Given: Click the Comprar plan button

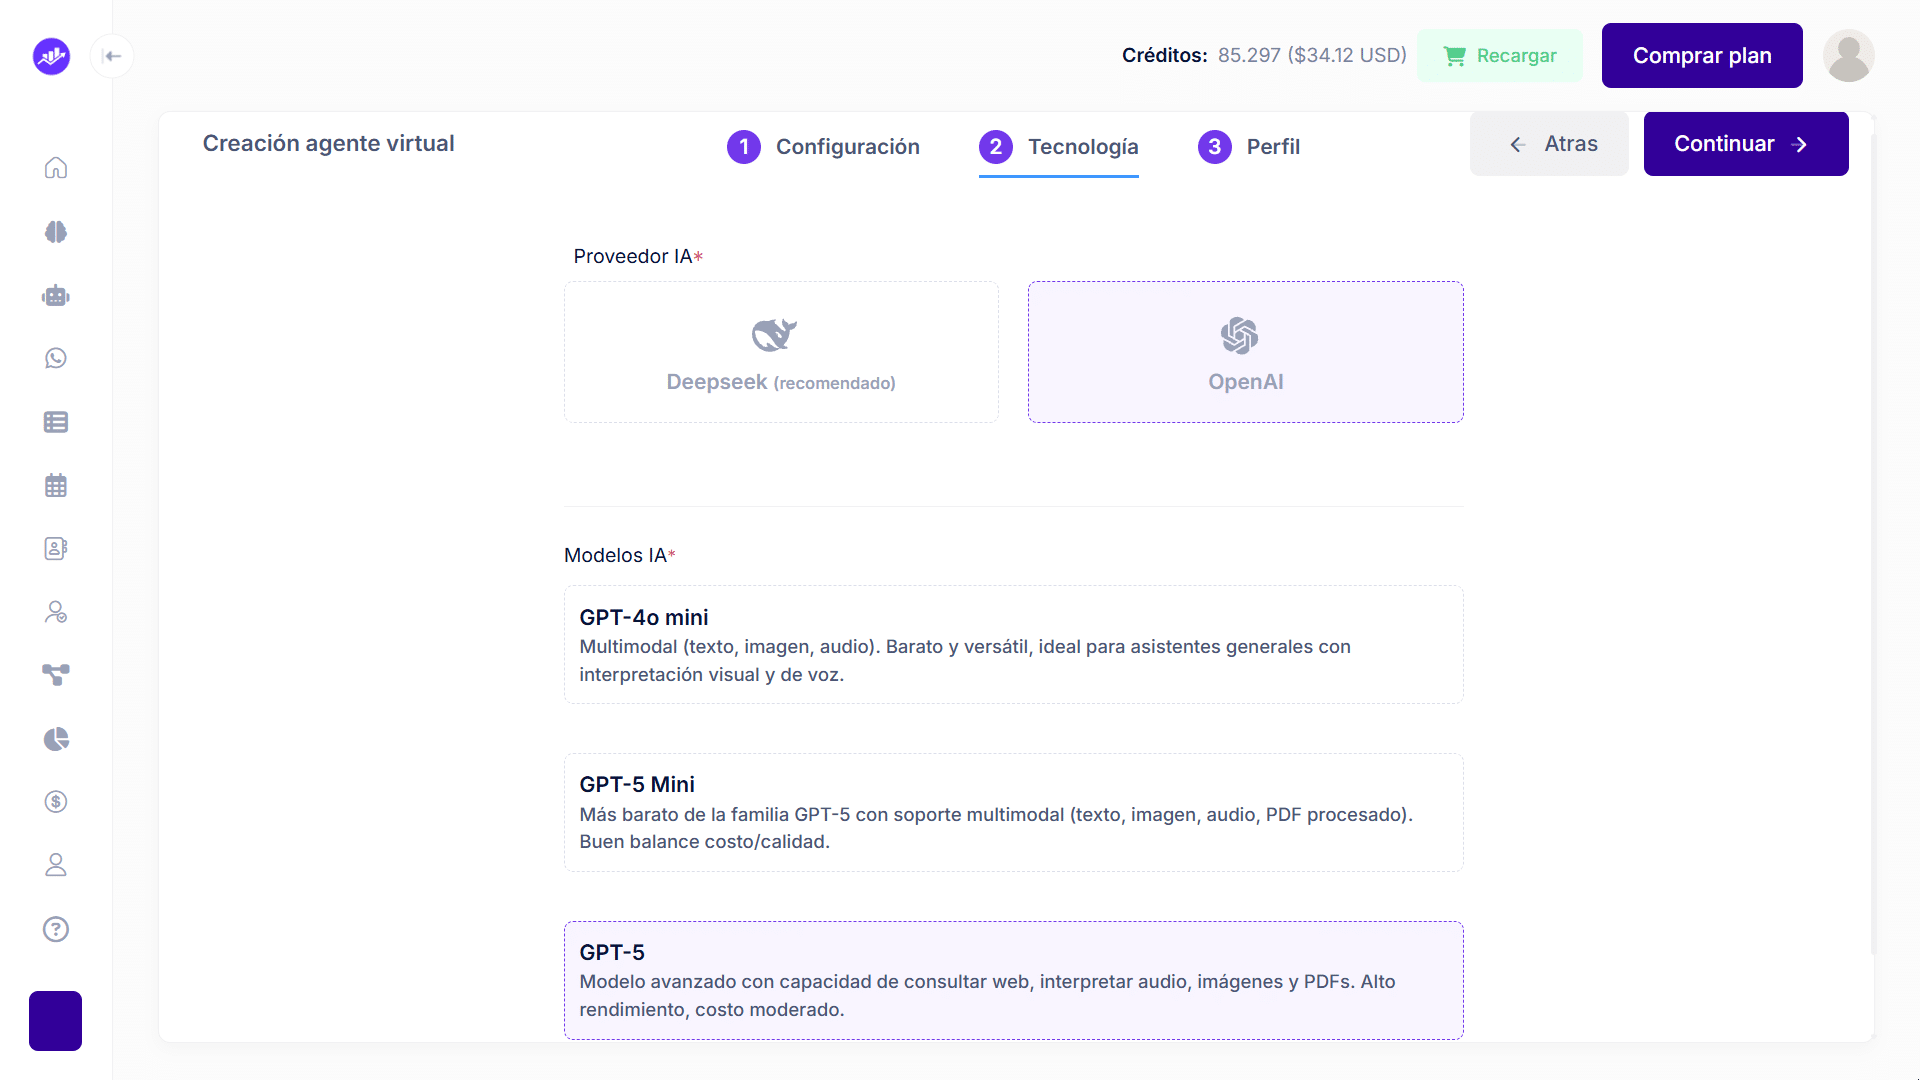Looking at the screenshot, I should tap(1702, 56).
